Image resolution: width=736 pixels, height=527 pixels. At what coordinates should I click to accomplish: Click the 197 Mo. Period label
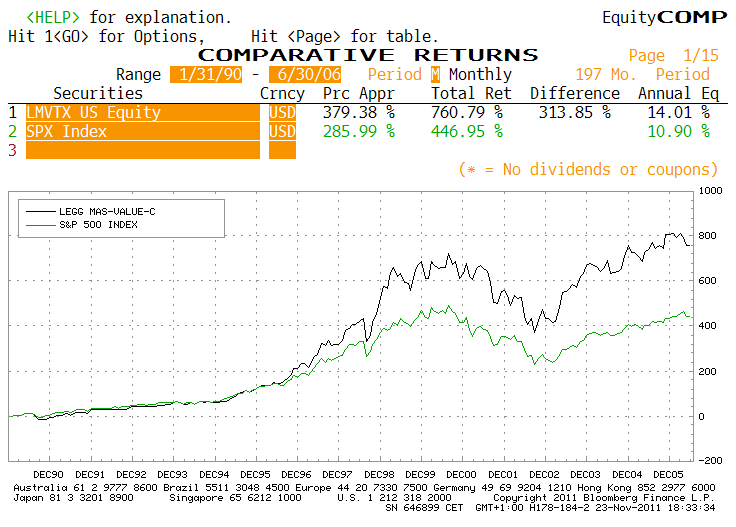point(643,75)
